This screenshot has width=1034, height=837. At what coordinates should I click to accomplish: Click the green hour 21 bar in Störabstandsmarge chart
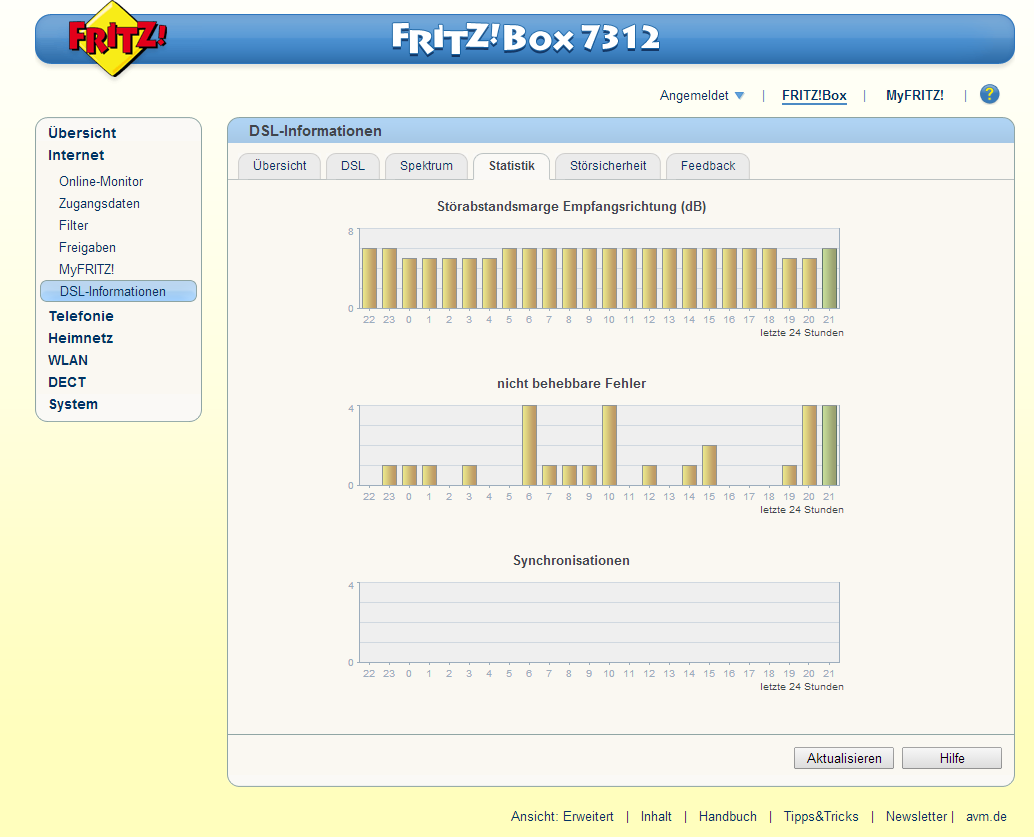pos(829,278)
